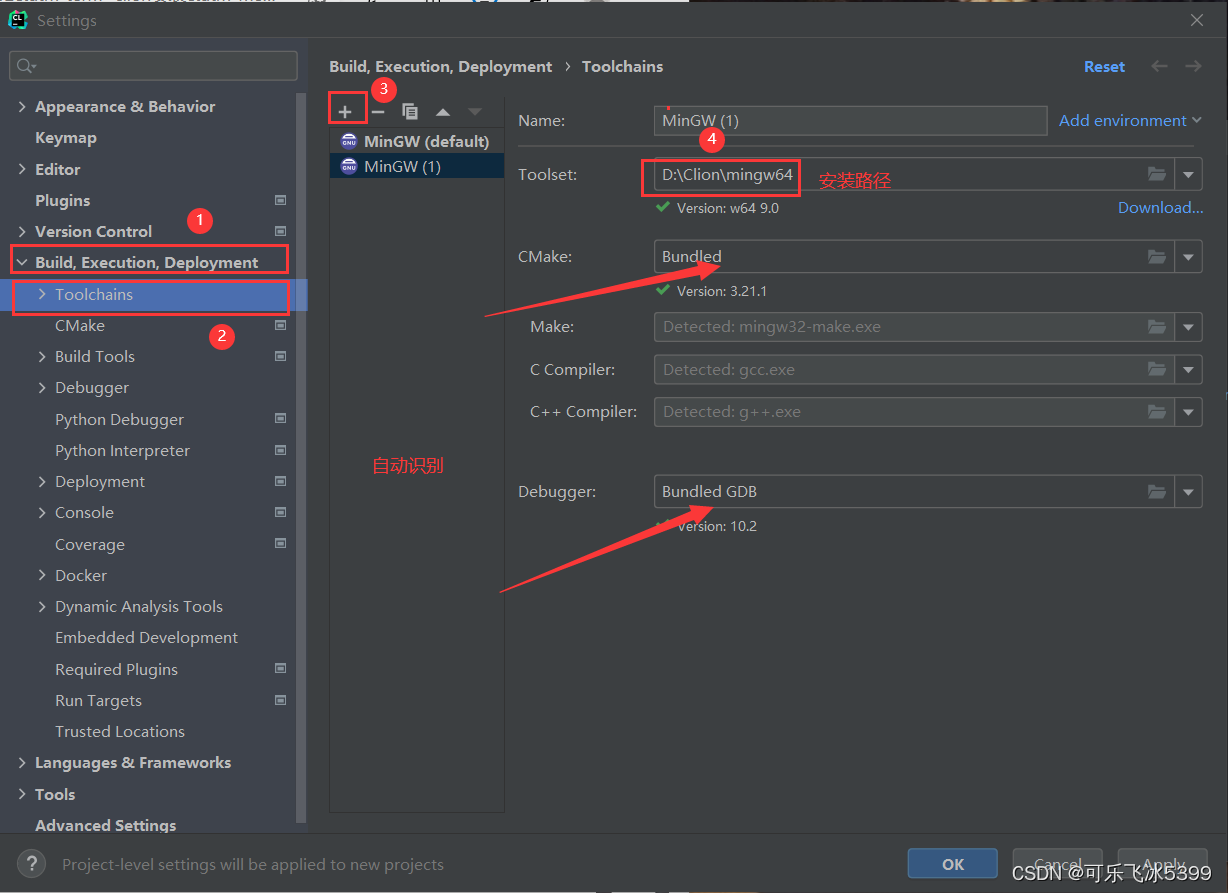Add a new toolchain with plus icon
Viewport: 1228px width, 893px height.
coord(345,111)
